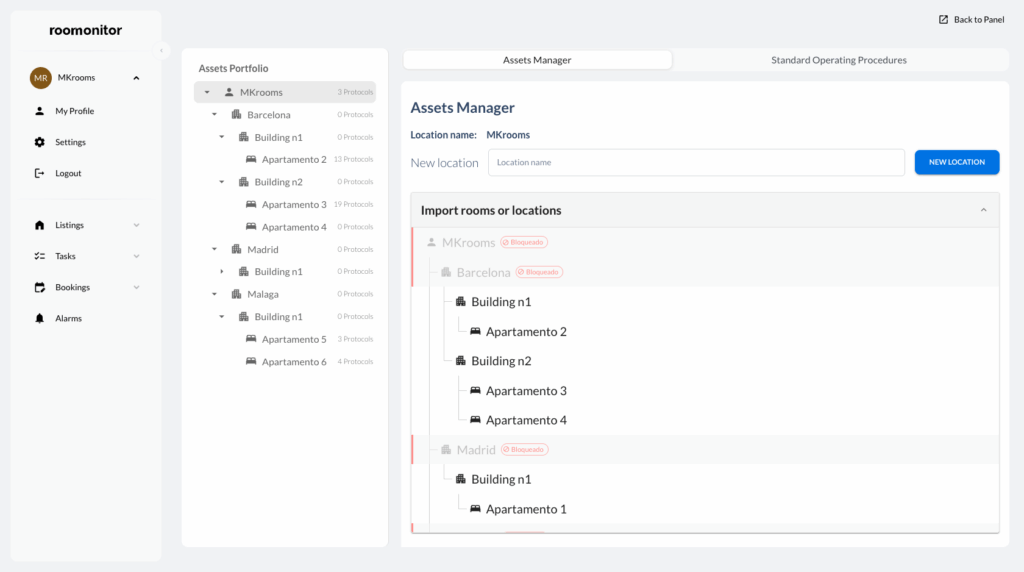Switch to Standard Operating Procedures tab
This screenshot has width=1024, height=572.
point(839,60)
